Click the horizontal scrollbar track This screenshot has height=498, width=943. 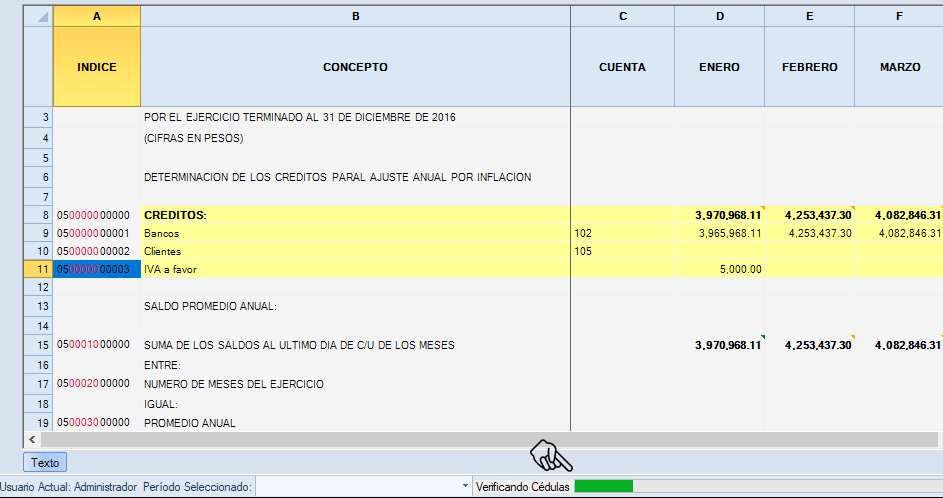480,440
